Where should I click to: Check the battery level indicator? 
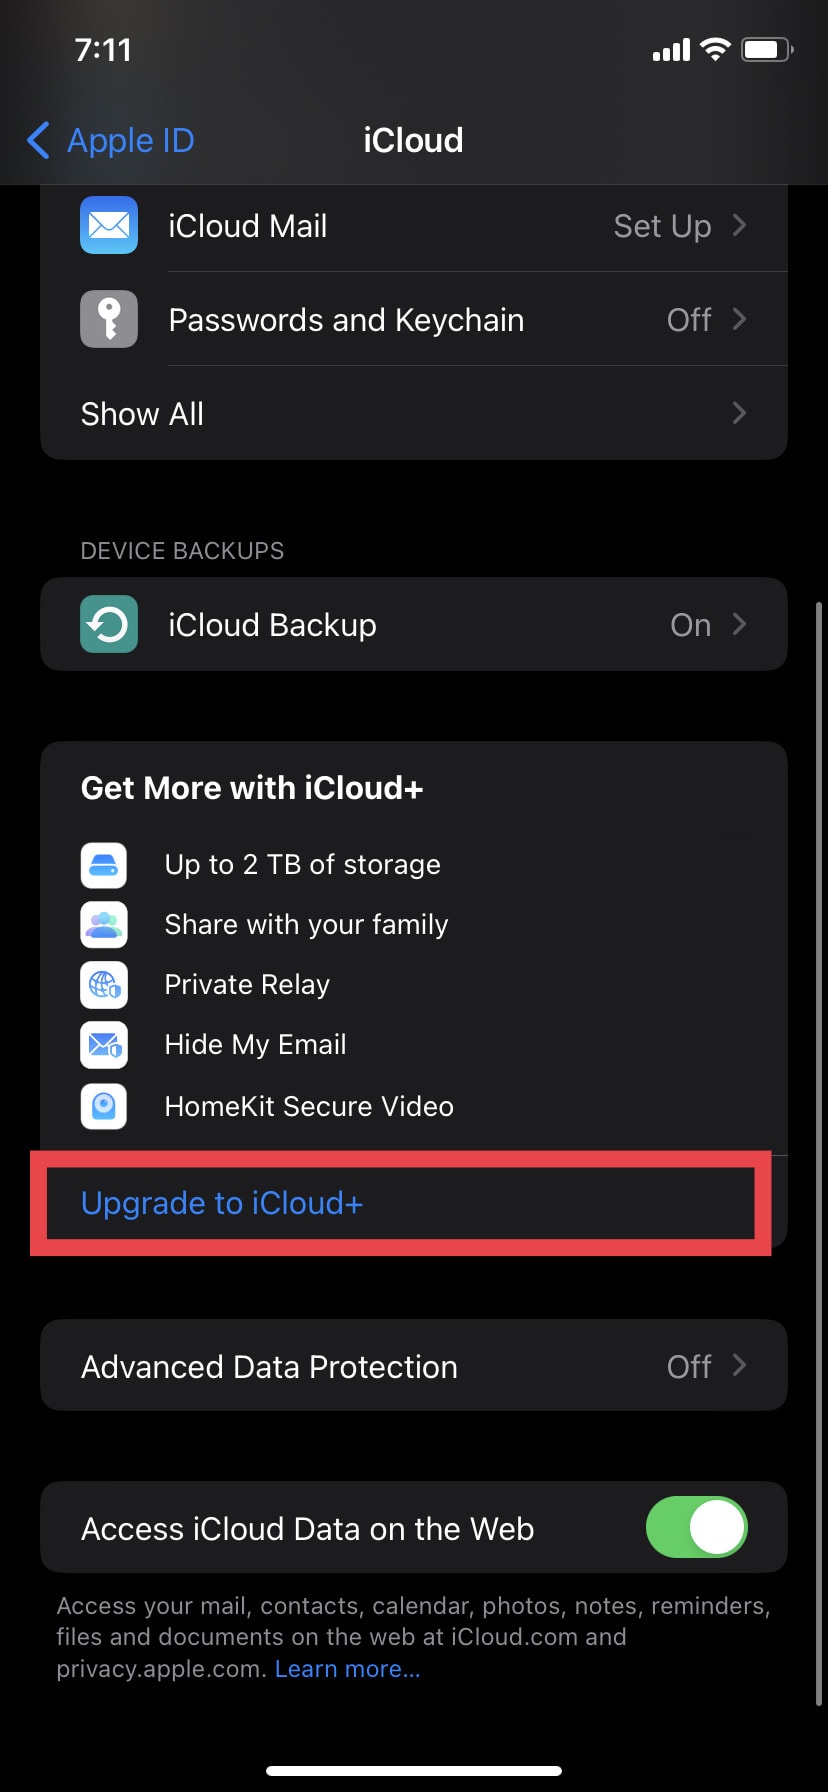click(x=767, y=49)
